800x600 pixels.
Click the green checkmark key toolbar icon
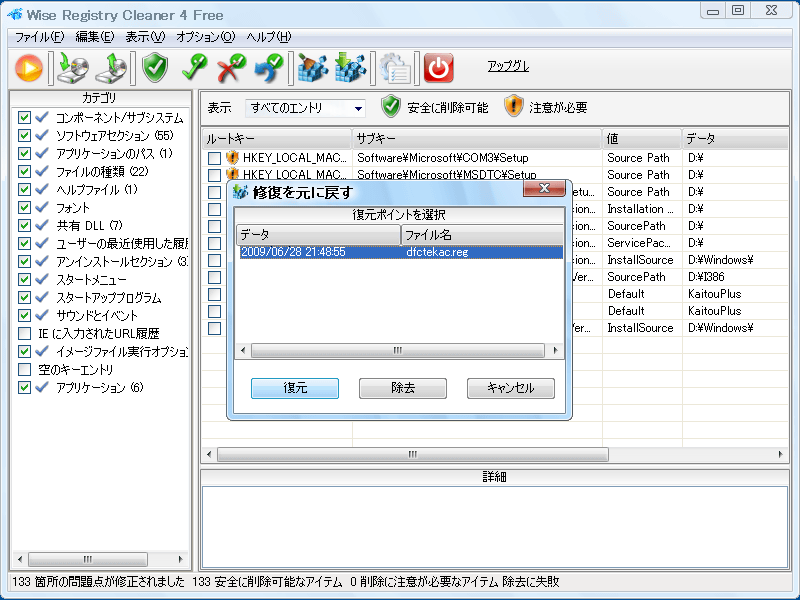point(194,68)
